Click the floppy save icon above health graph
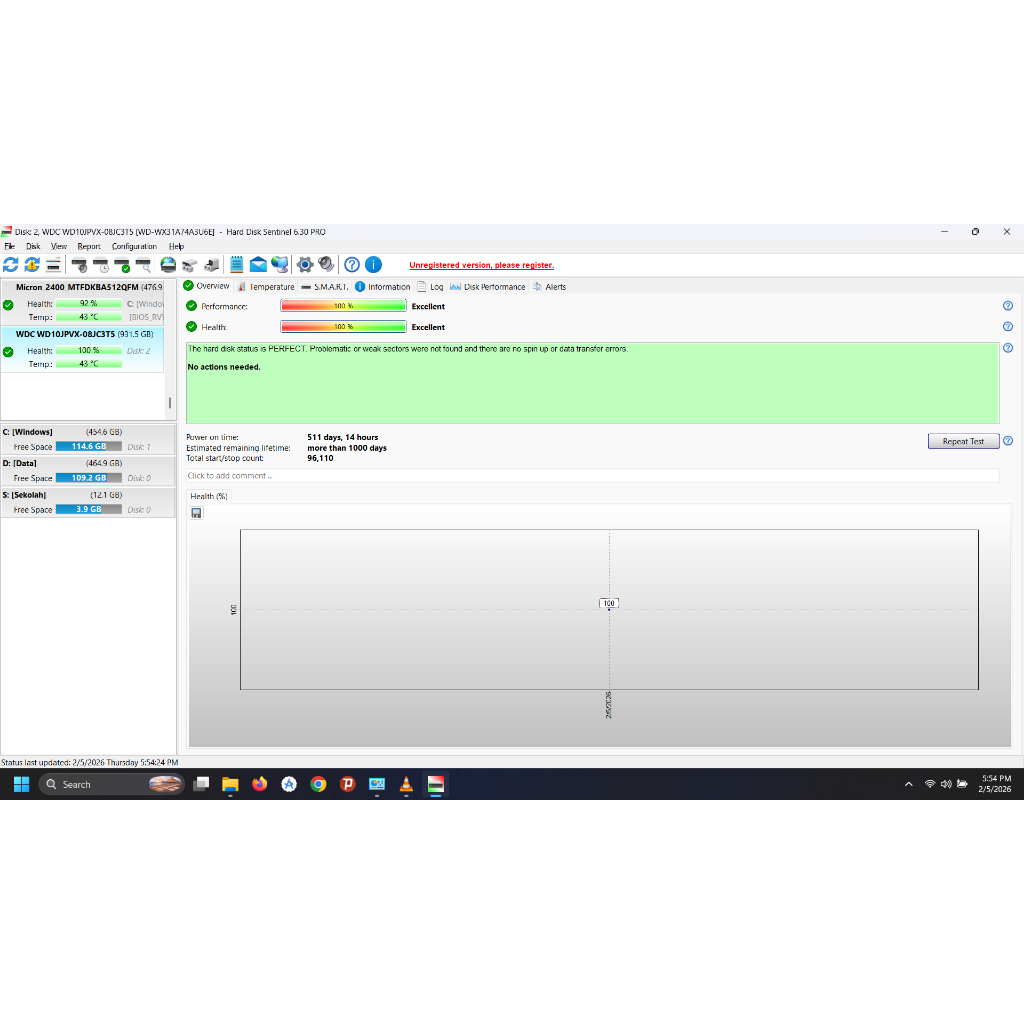1024x1024 pixels. [196, 513]
